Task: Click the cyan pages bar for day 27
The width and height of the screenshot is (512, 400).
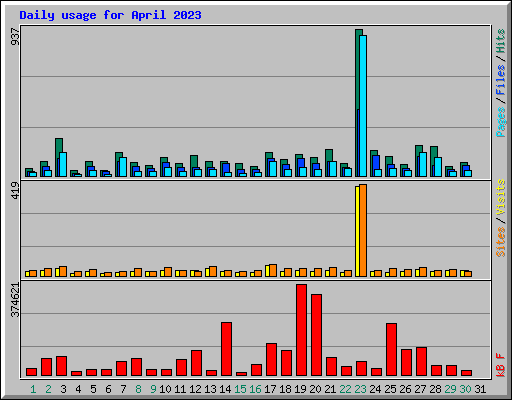Action: click(x=423, y=164)
